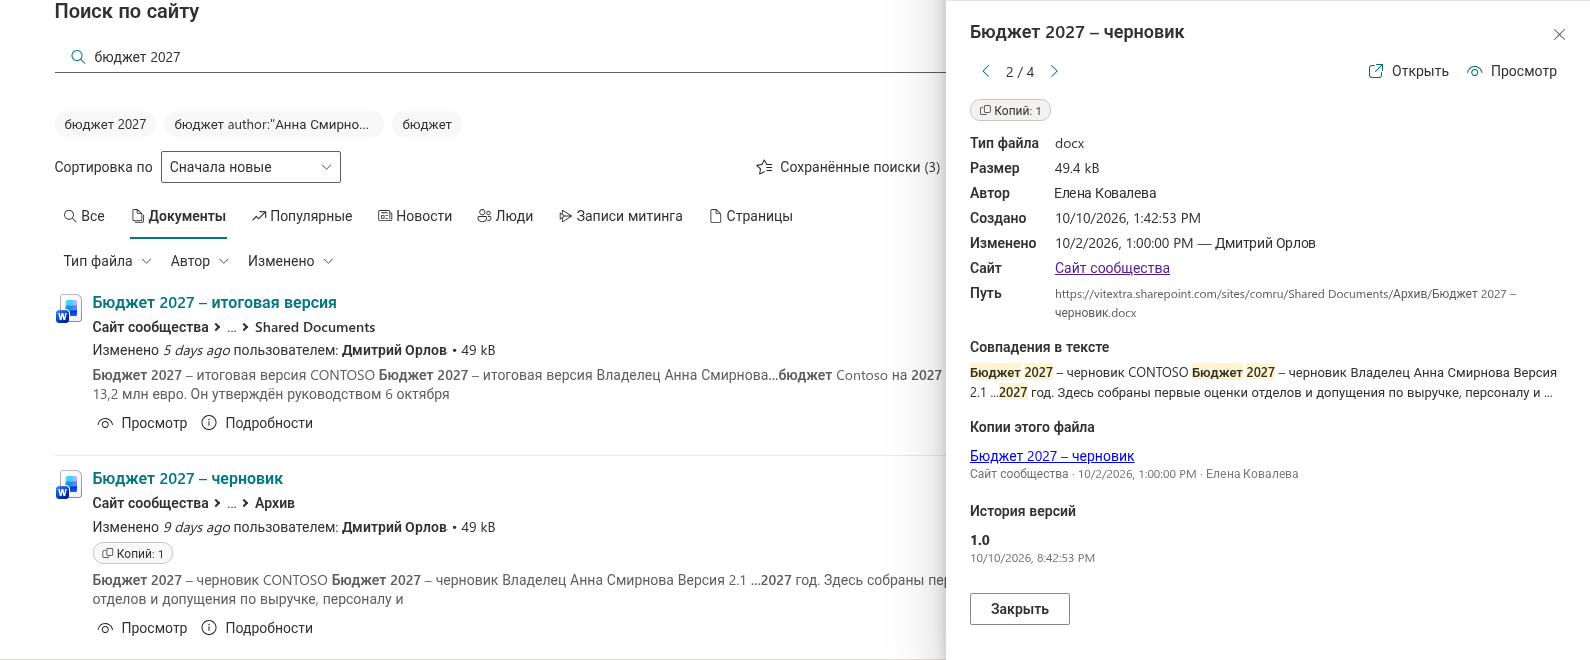This screenshot has height=660, width=1590.
Task: Click the Поиск по сайту heading
Action: click(127, 11)
